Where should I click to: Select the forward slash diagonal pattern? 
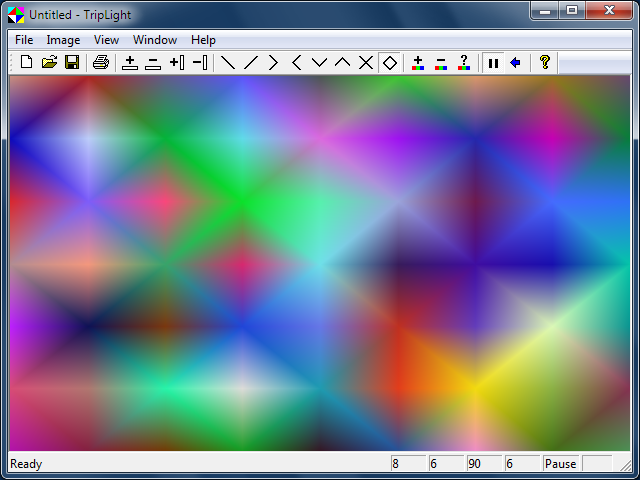tap(251, 63)
